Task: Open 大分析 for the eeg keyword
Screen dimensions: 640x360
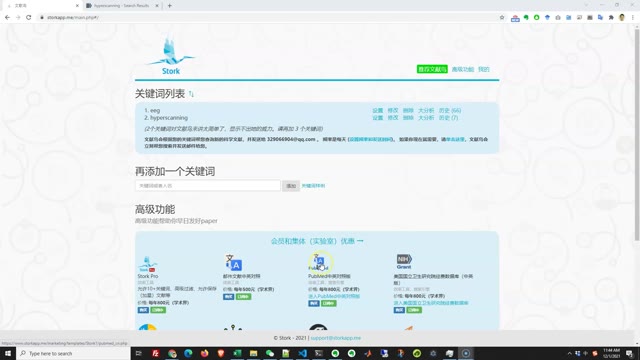Action: pyautogui.click(x=426, y=111)
